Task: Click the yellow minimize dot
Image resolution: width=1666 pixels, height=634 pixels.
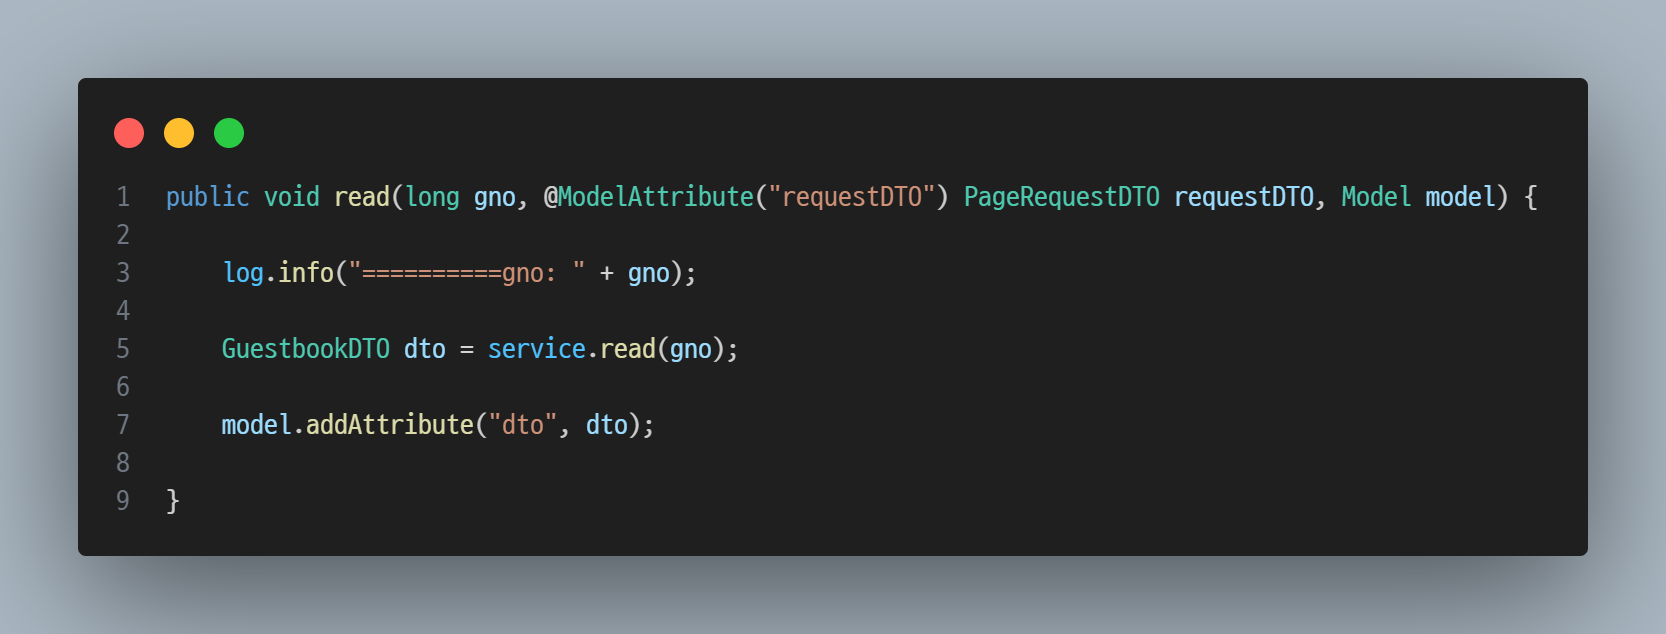Action: pyautogui.click(x=179, y=133)
